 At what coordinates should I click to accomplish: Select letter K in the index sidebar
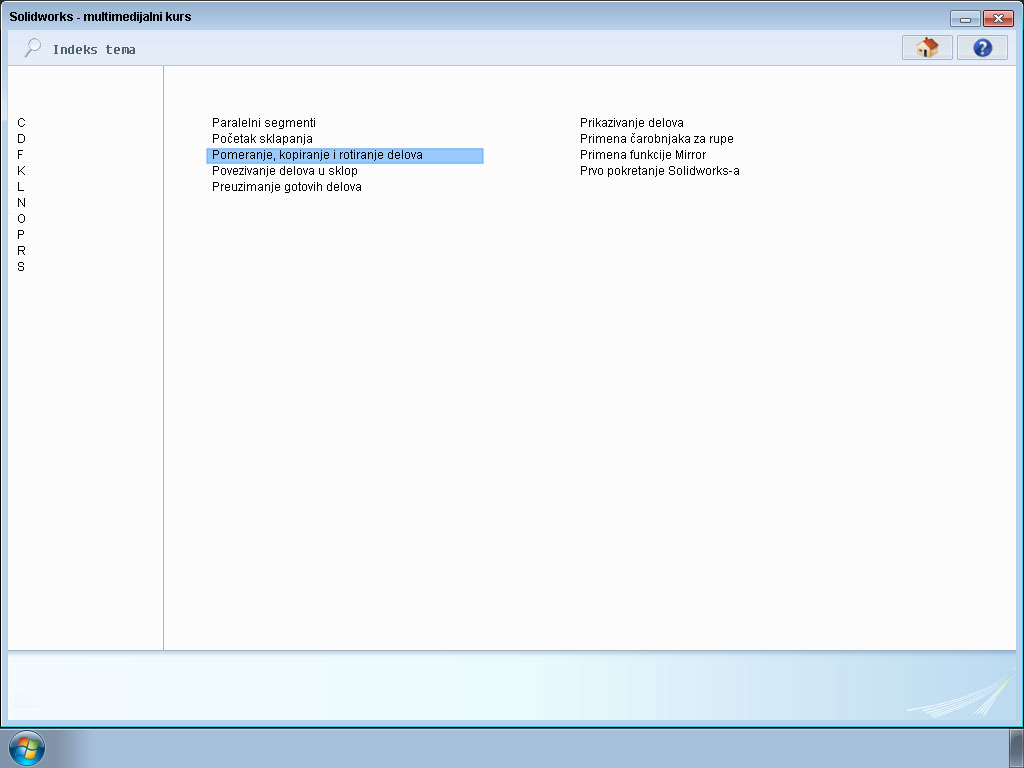click(x=20, y=171)
